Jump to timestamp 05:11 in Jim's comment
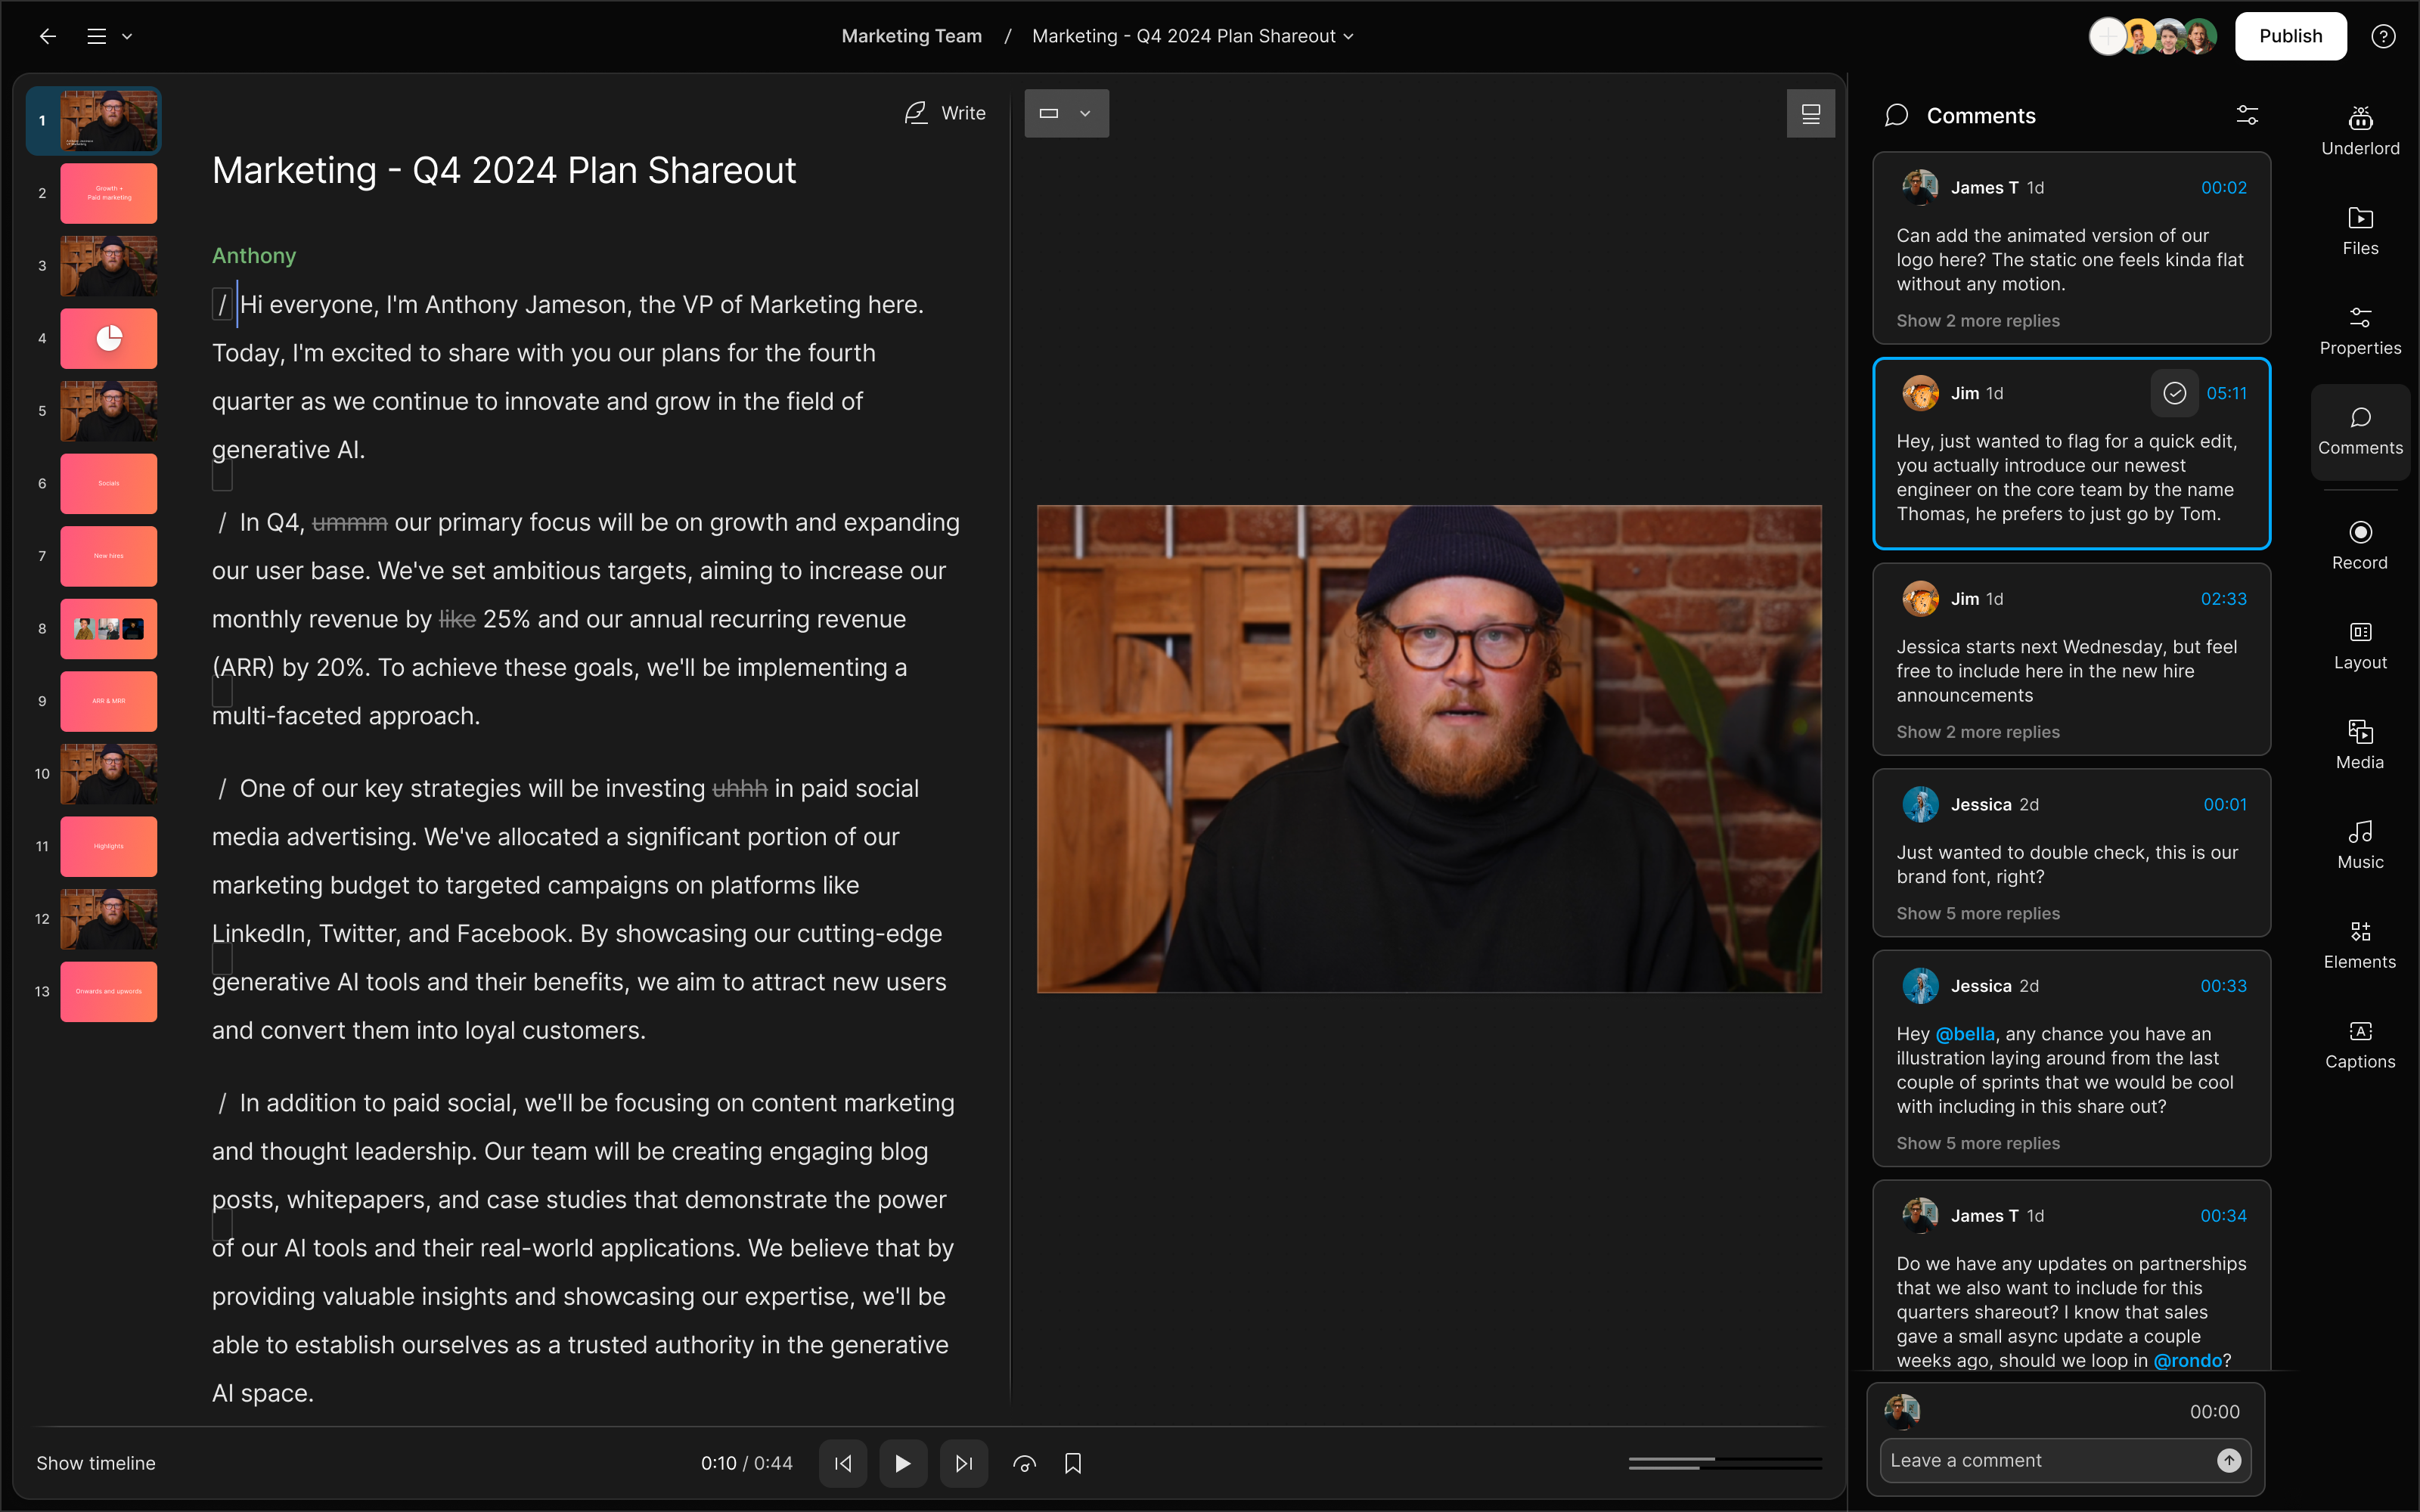This screenshot has height=1512, width=2420. [x=2226, y=393]
